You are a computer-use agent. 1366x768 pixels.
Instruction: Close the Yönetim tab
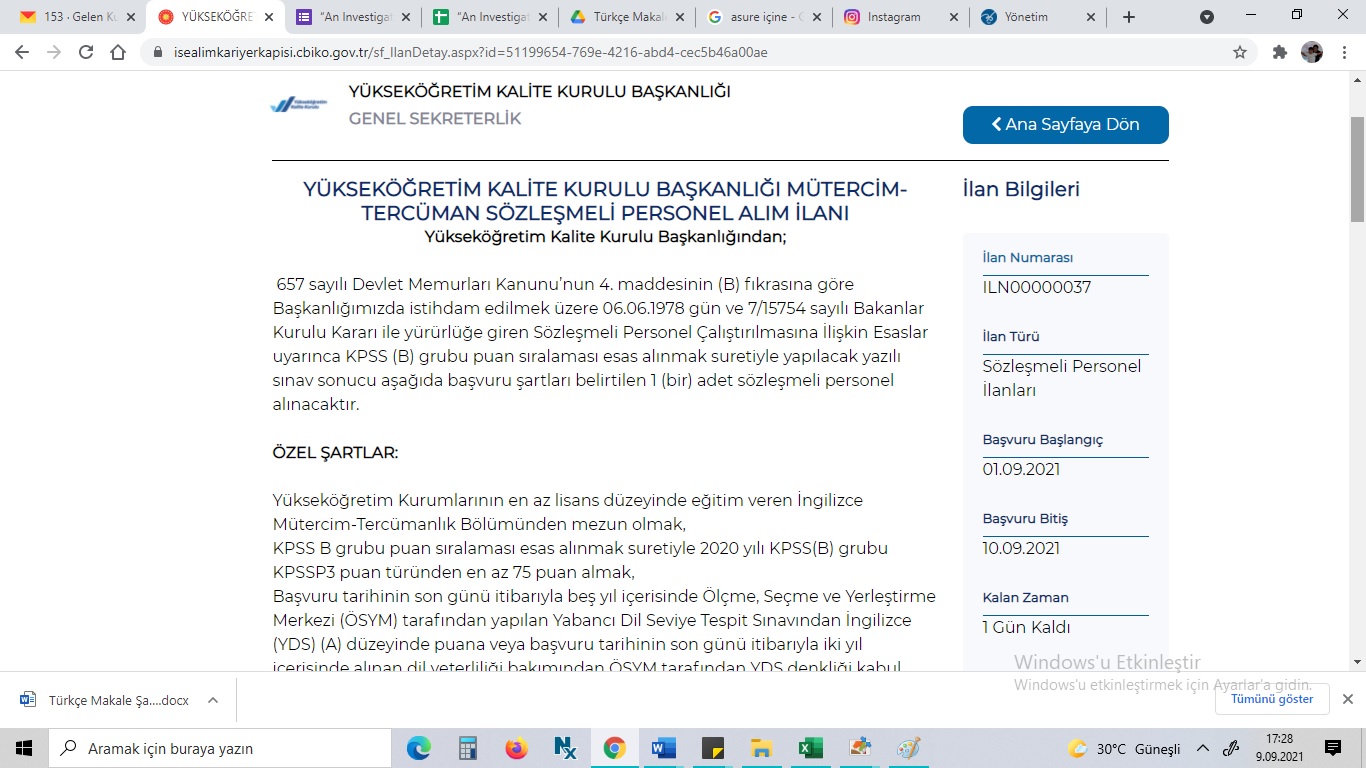click(1091, 17)
